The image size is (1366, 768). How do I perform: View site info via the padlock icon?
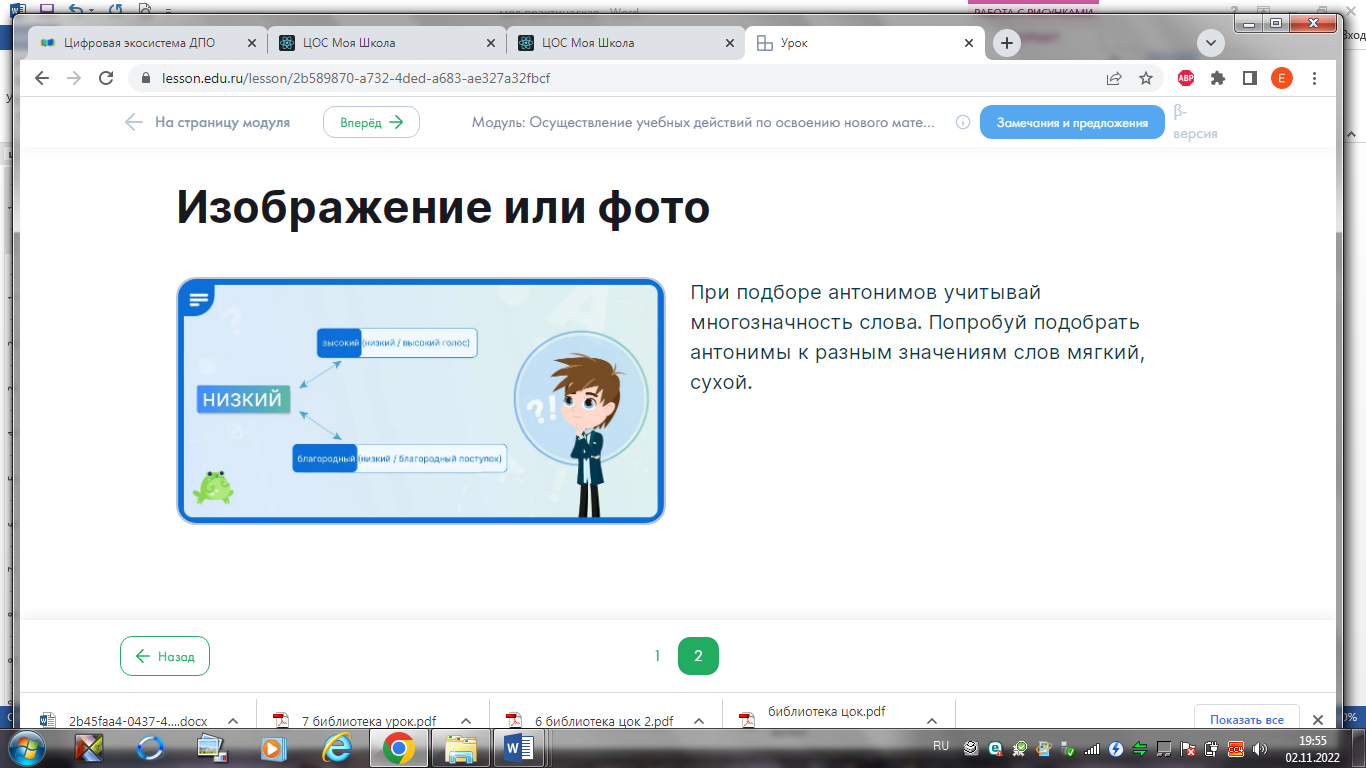tap(146, 78)
